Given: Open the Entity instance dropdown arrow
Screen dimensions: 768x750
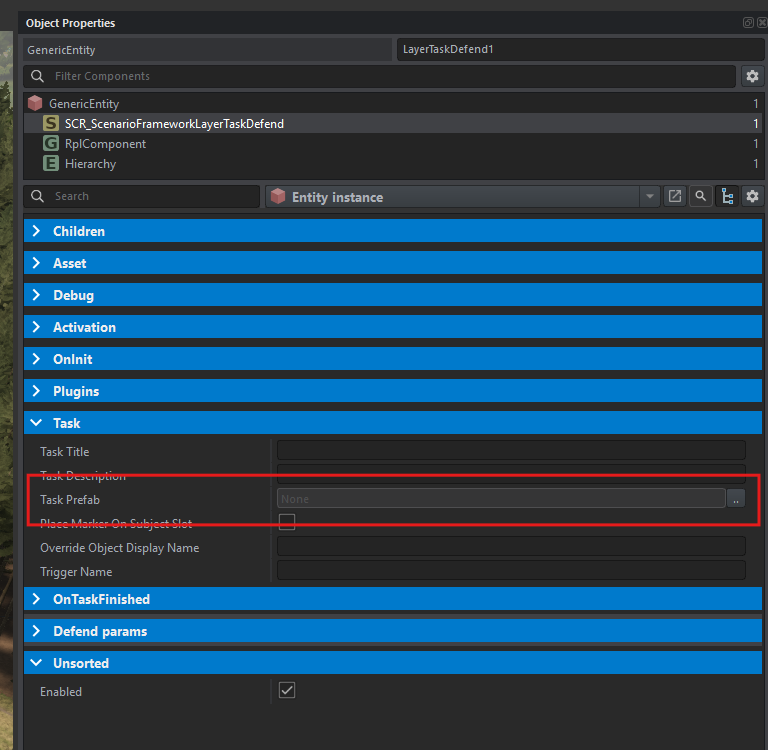Looking at the screenshot, I should click(649, 196).
